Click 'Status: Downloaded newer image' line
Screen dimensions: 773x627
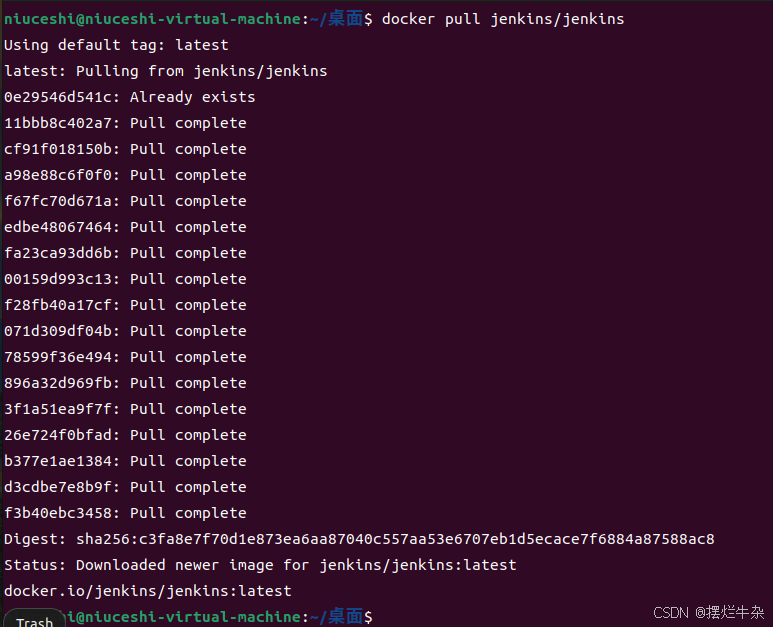[260, 565]
